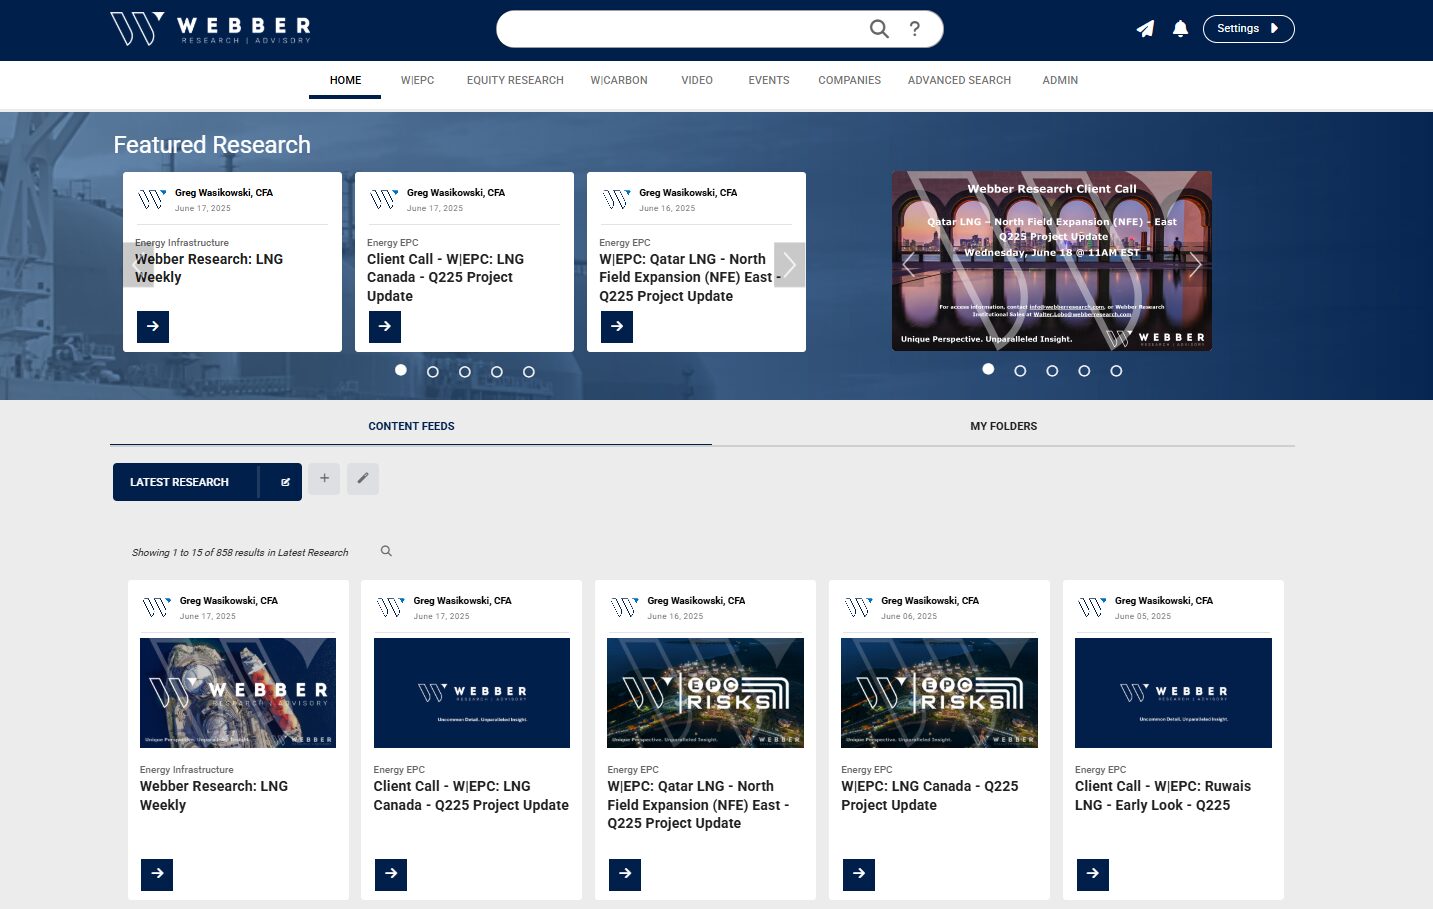Click the pencil edit feeds icon
The width and height of the screenshot is (1433, 909).
[363, 478]
